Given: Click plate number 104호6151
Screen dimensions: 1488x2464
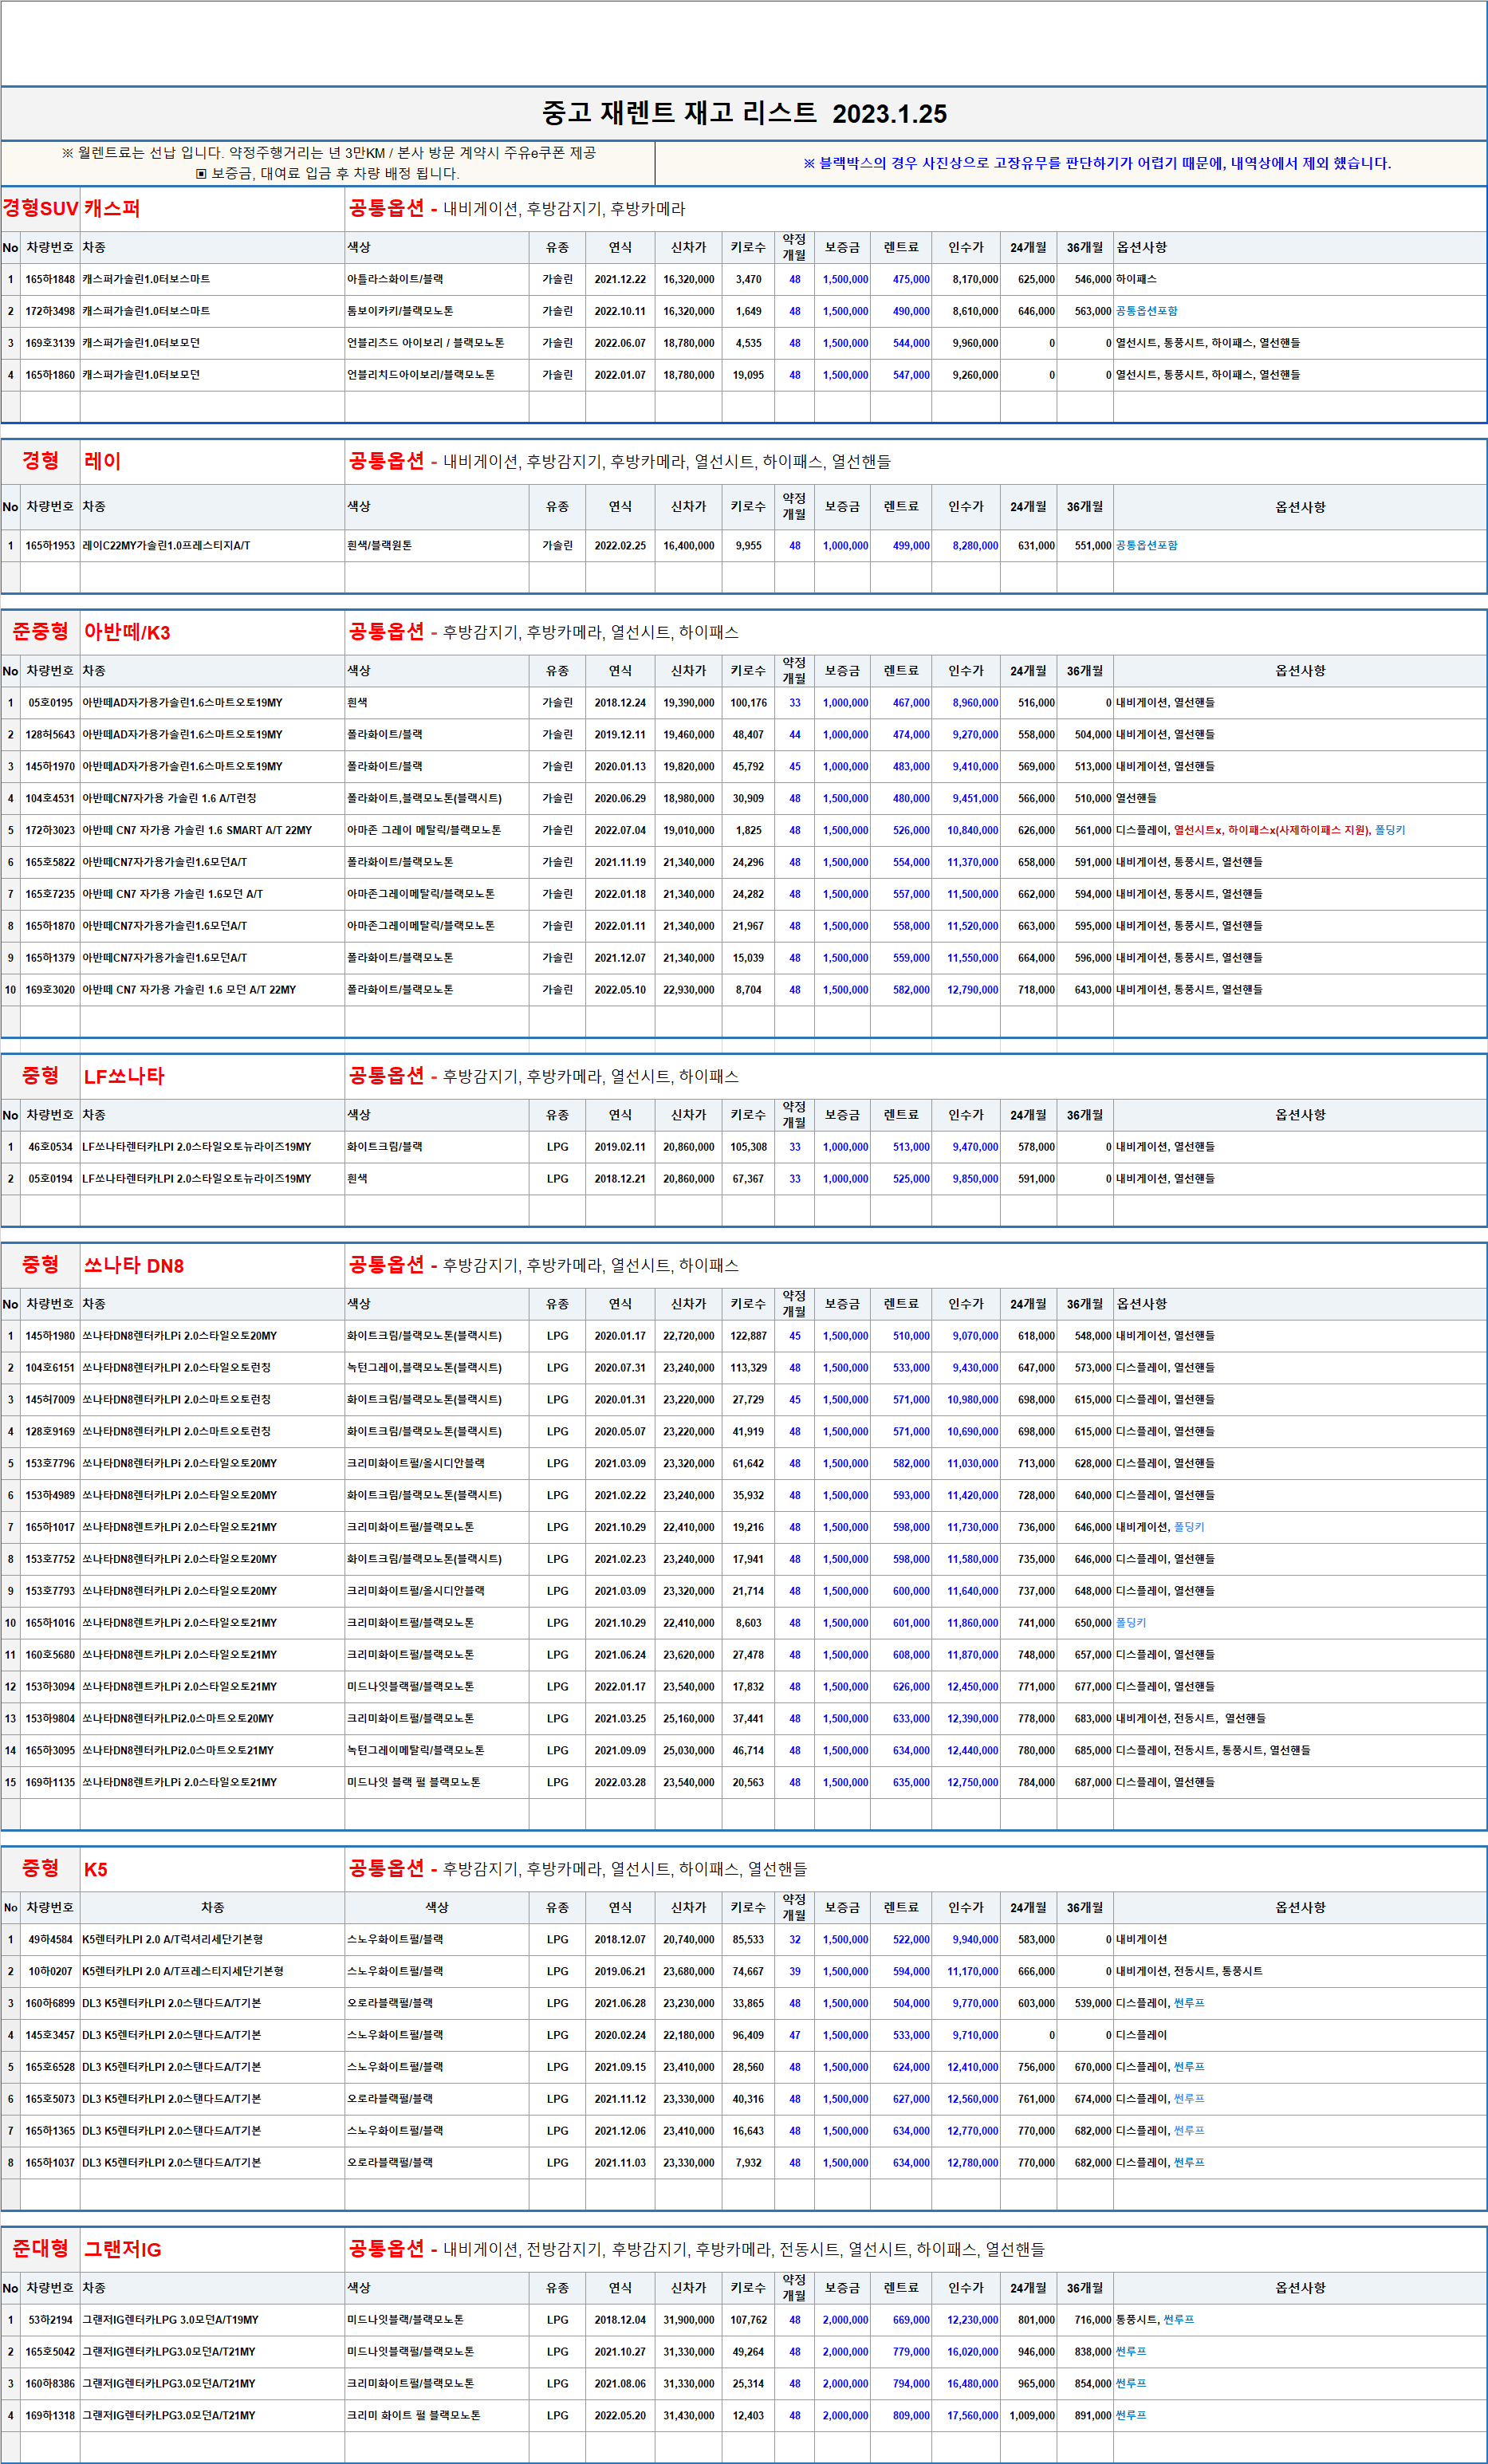Looking at the screenshot, I should (50, 1368).
